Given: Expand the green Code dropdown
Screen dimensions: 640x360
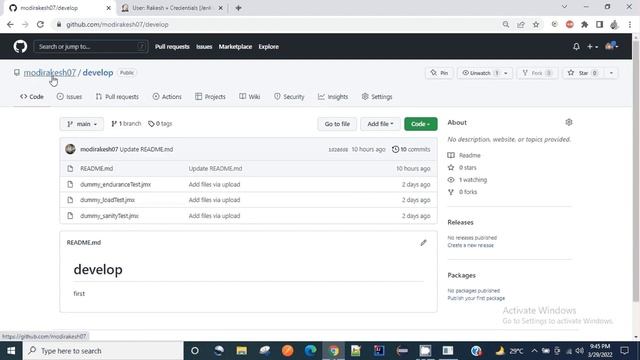Looking at the screenshot, I should [x=421, y=124].
